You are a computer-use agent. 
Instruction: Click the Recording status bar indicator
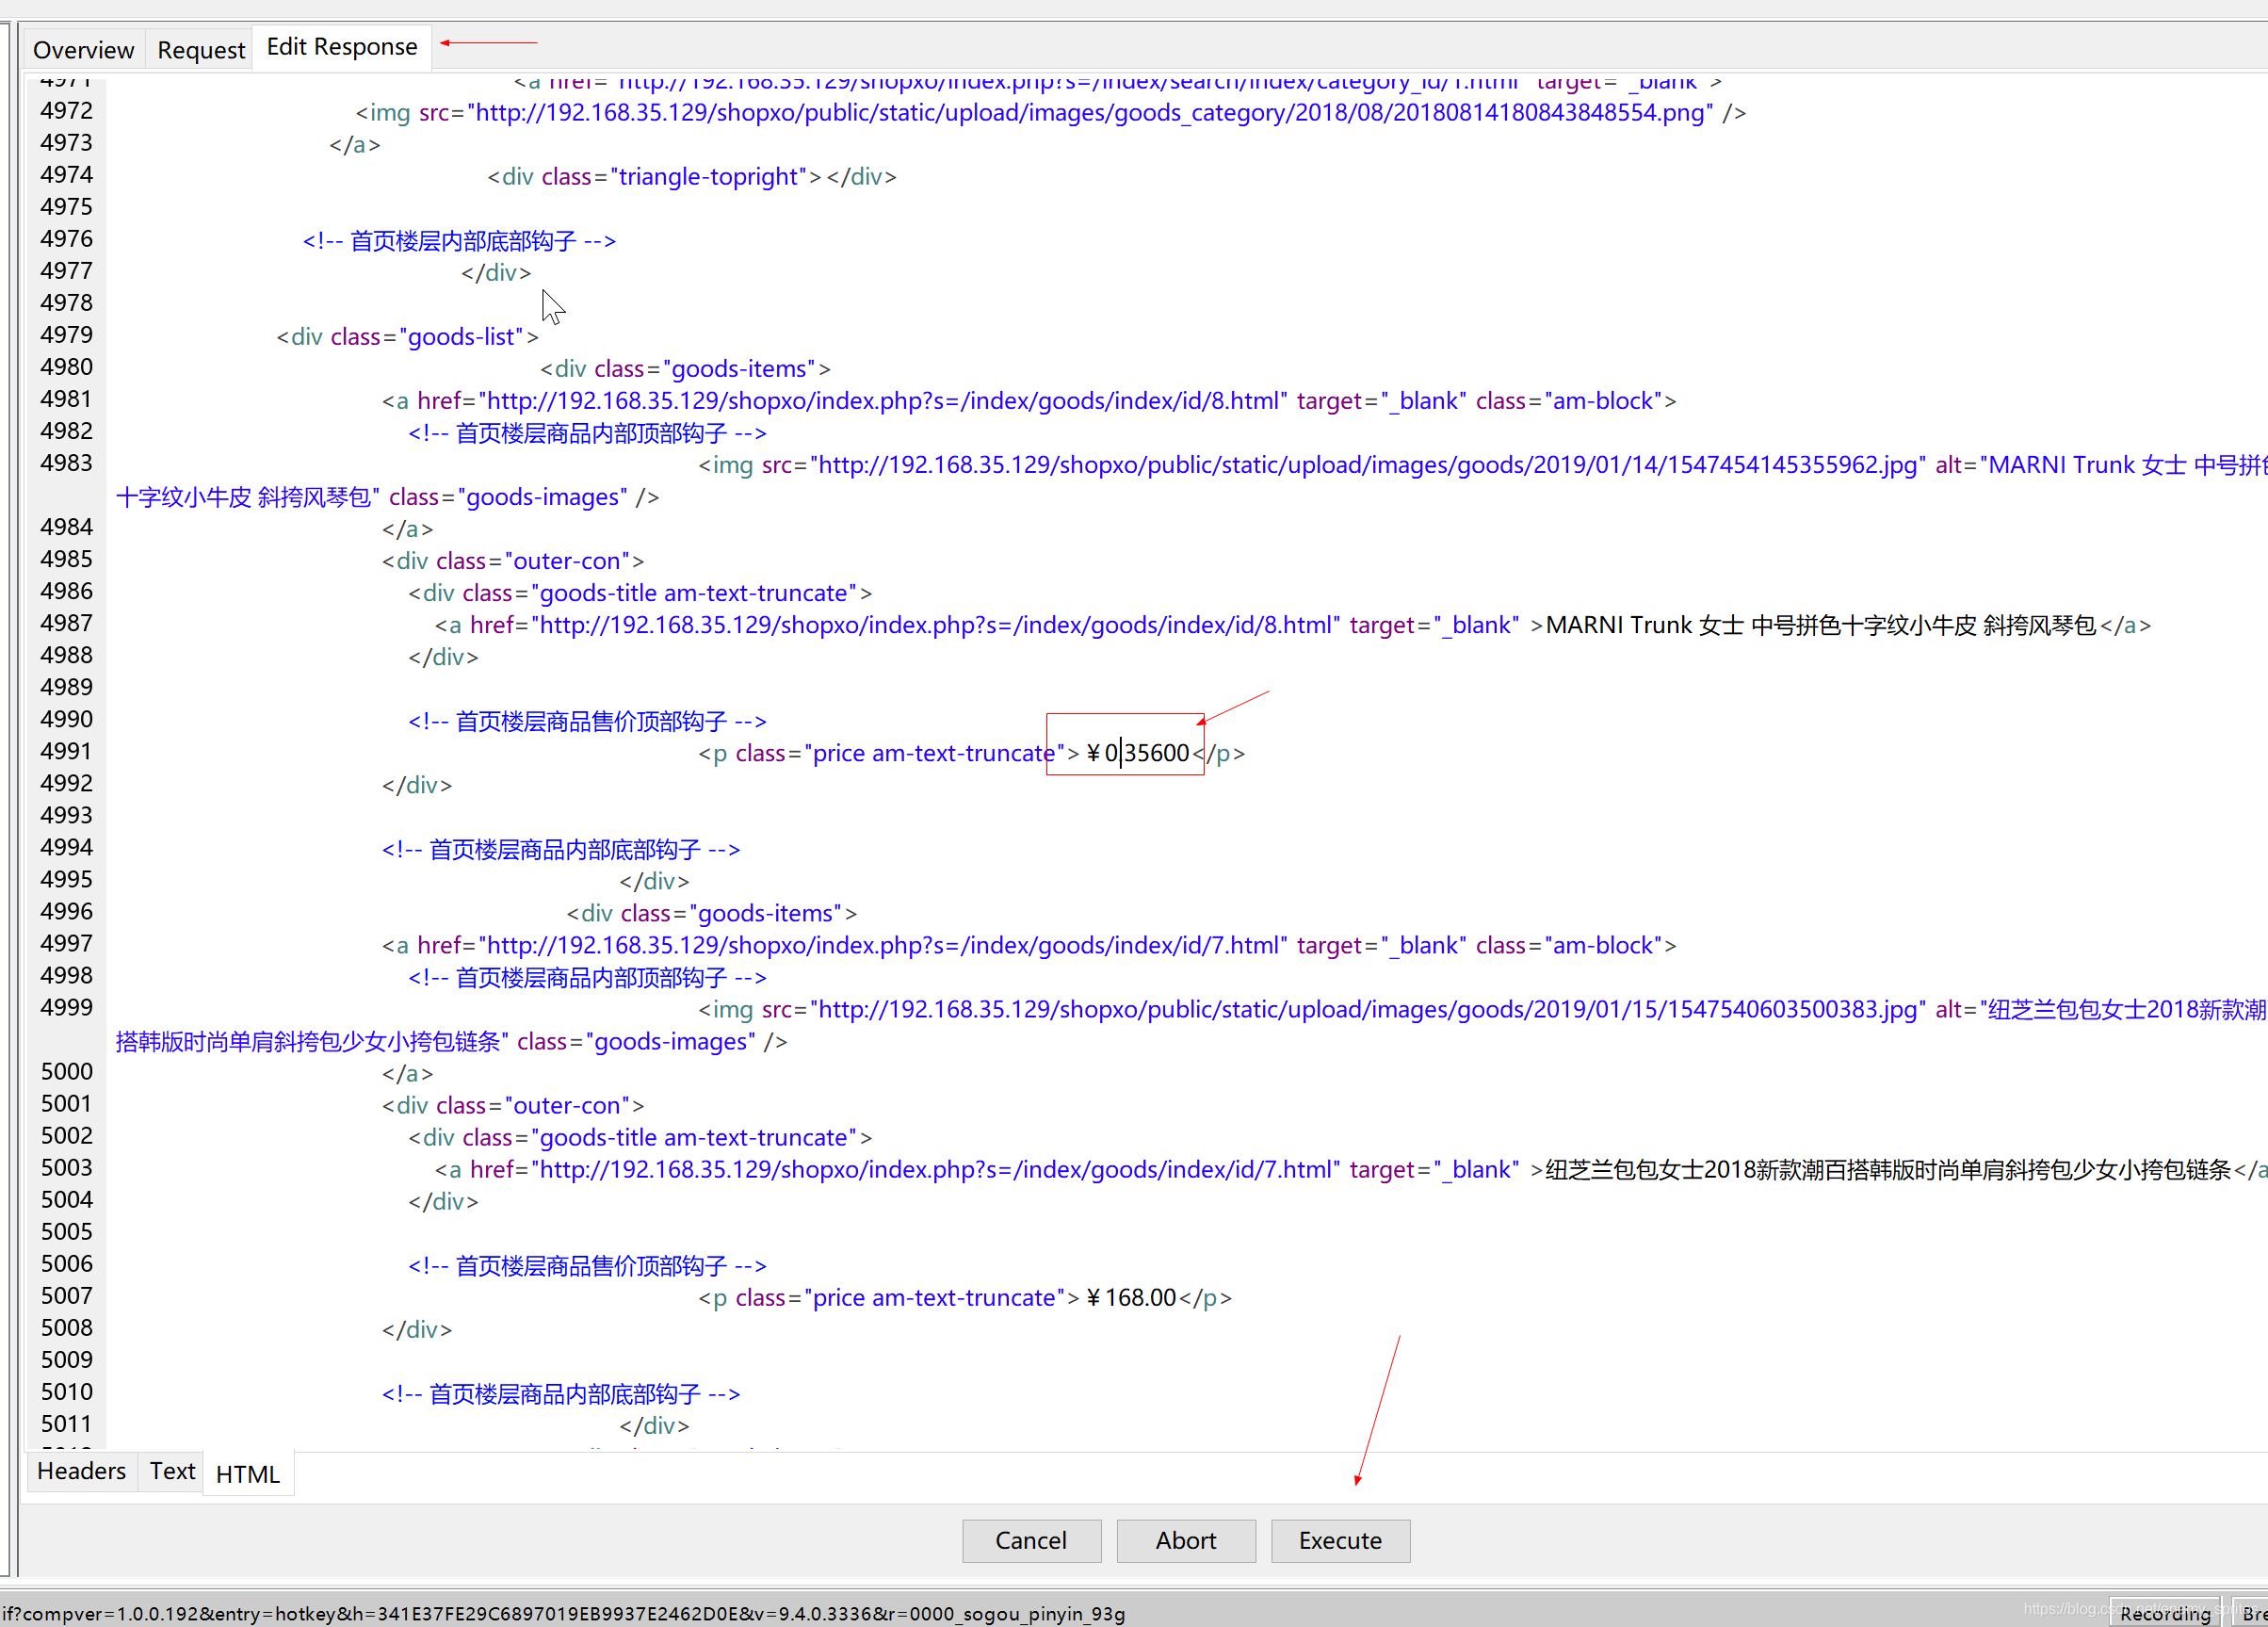(x=2165, y=1613)
